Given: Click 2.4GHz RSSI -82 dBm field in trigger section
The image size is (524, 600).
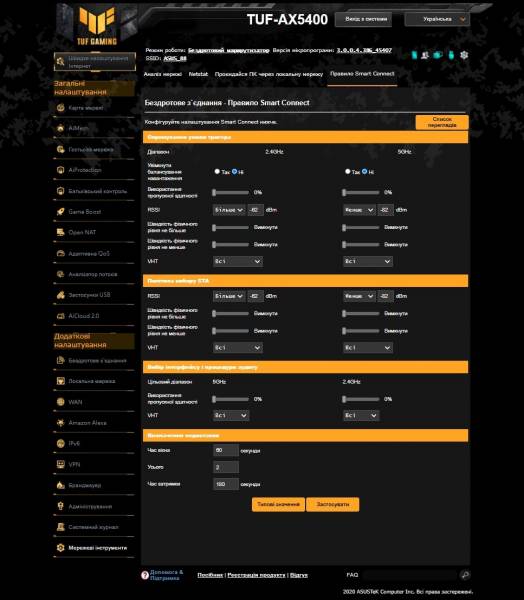Looking at the screenshot, I should (255, 210).
